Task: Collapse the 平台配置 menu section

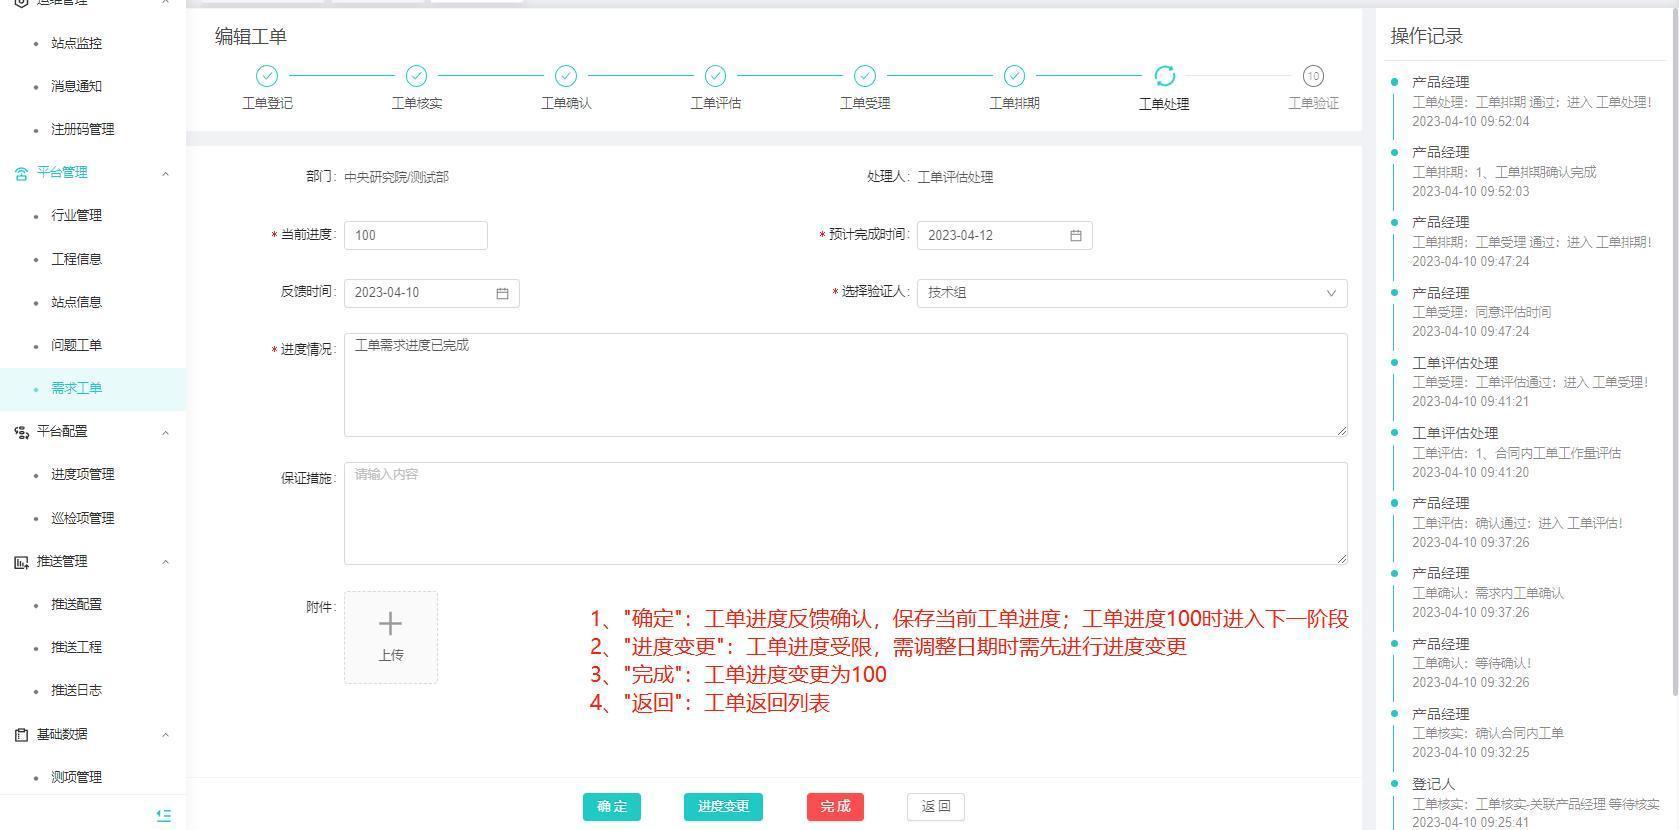Action: pos(165,432)
